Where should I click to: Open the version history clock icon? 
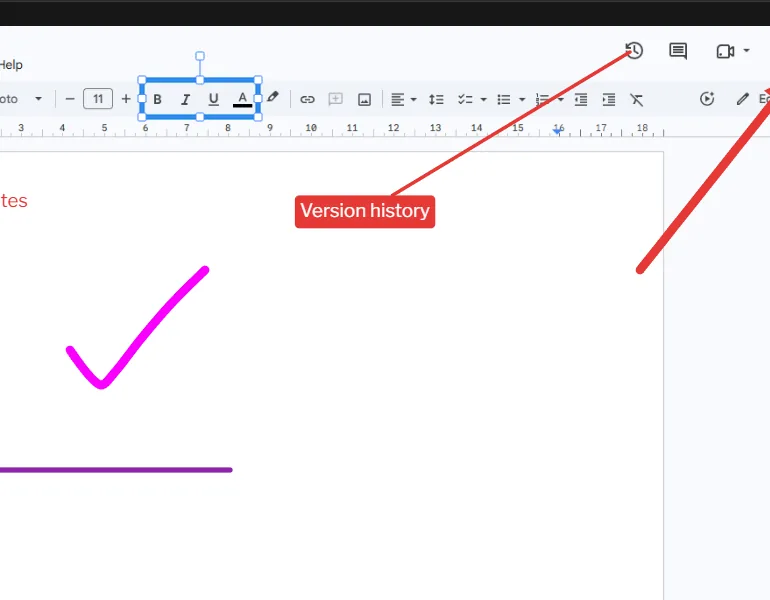pos(634,51)
